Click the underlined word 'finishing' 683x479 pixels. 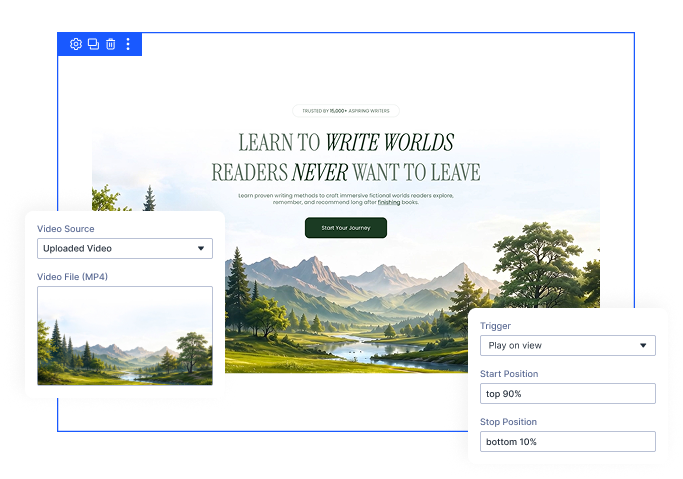(389, 202)
